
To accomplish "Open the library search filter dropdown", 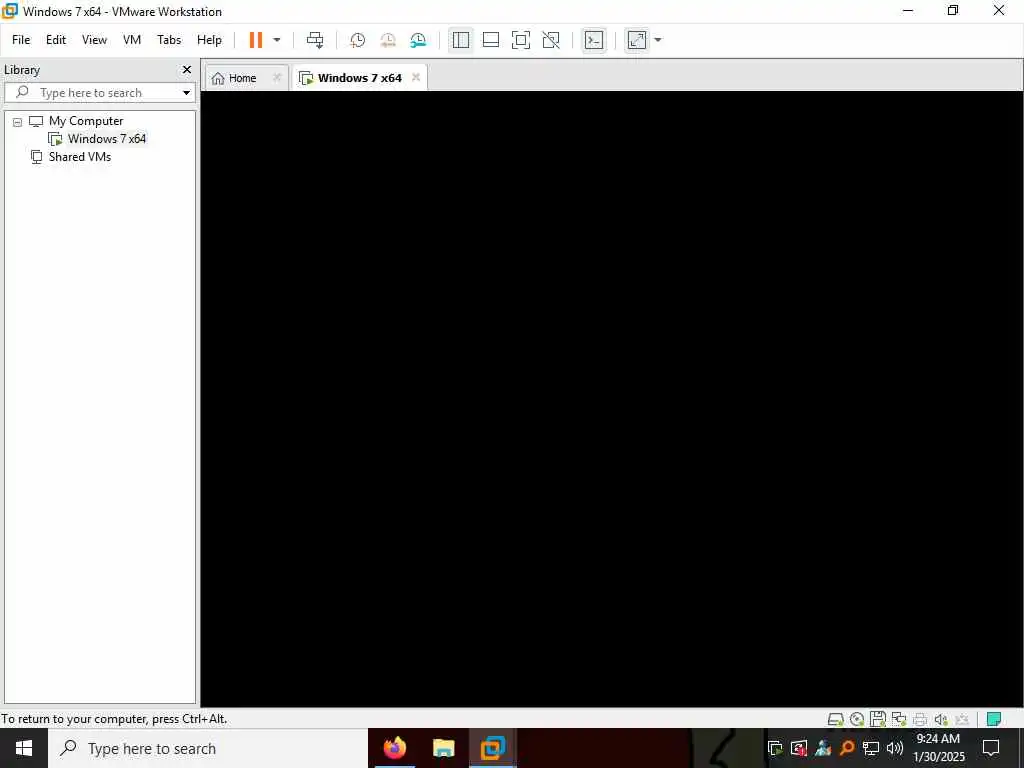I will pos(186,93).
